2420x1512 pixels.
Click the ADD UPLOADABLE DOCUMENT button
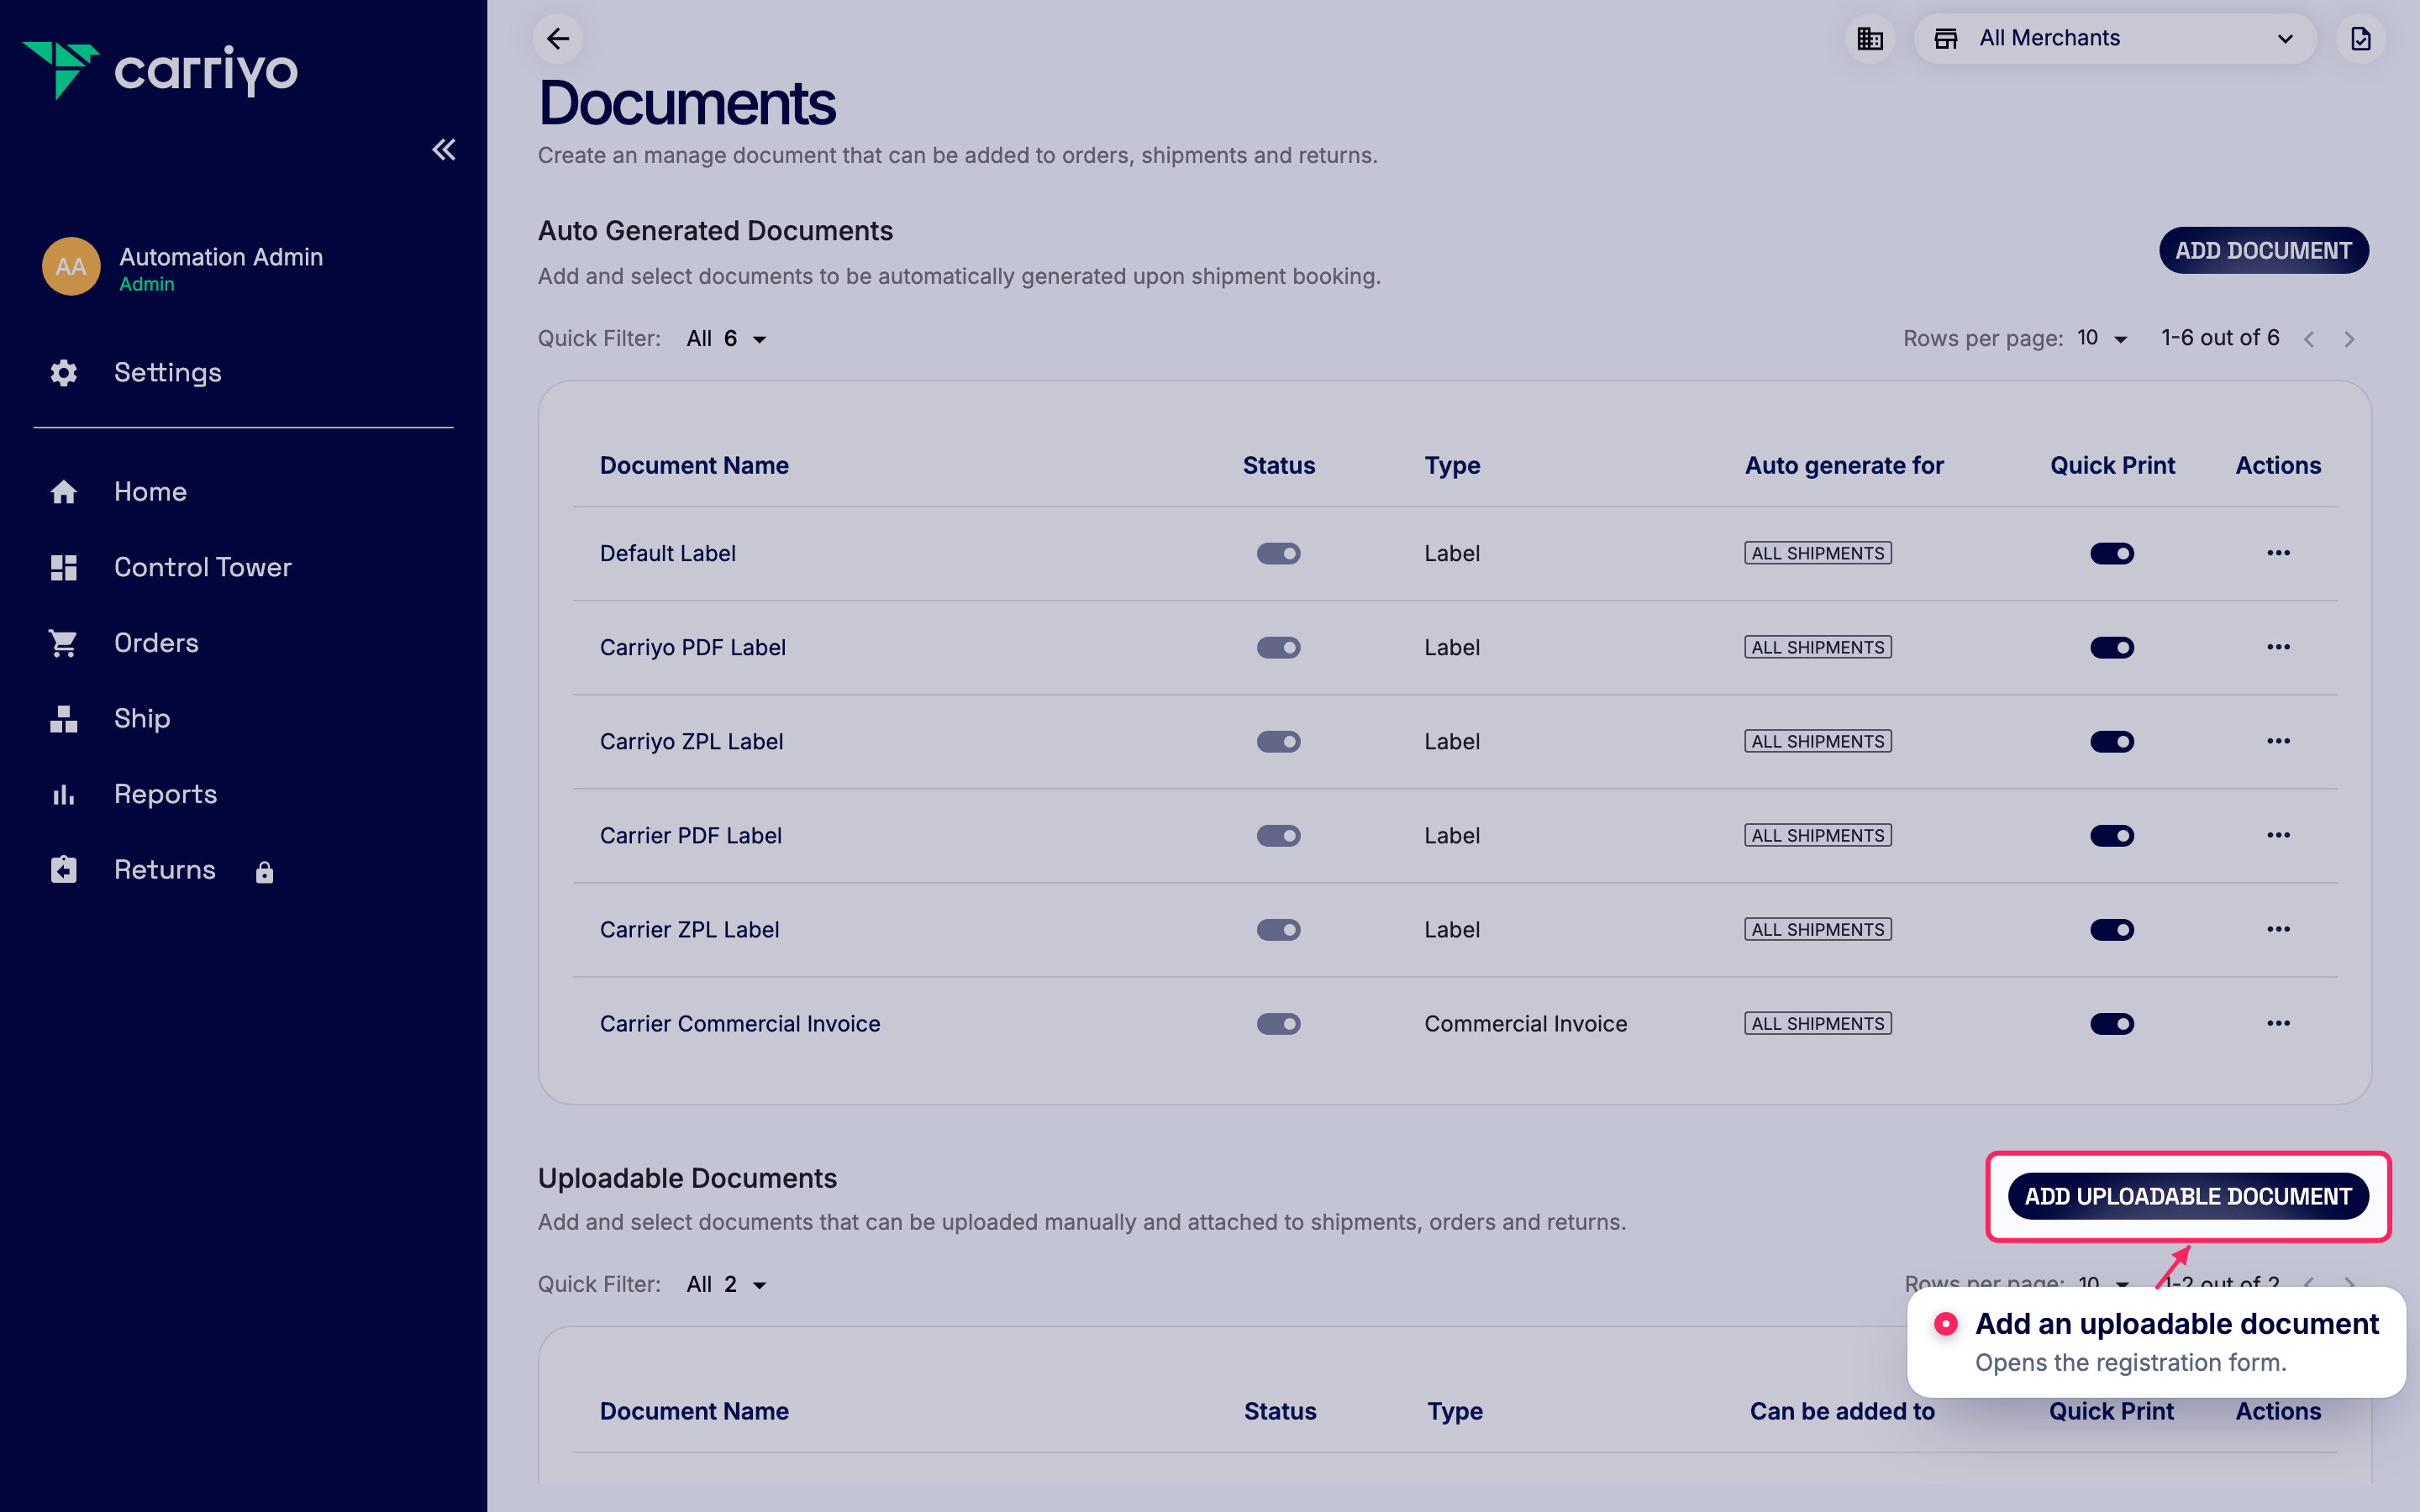[x=2188, y=1196]
